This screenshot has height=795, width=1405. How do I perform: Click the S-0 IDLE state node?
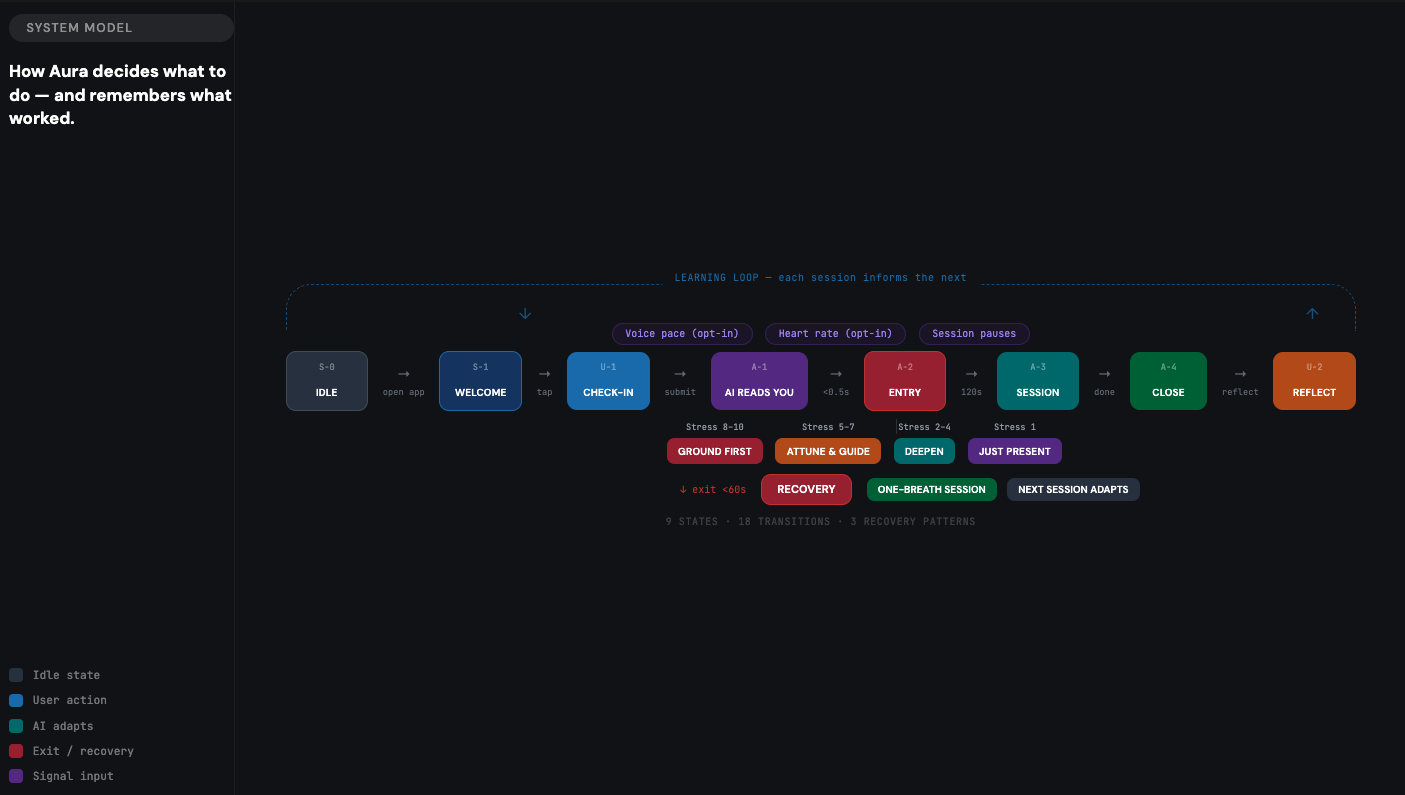click(327, 381)
